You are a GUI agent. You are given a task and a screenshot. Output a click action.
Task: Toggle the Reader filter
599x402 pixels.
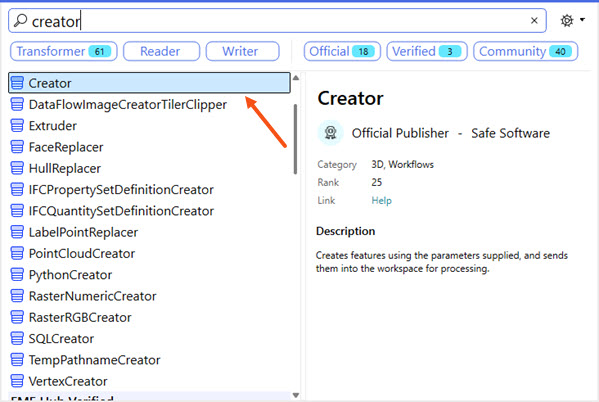[161, 51]
